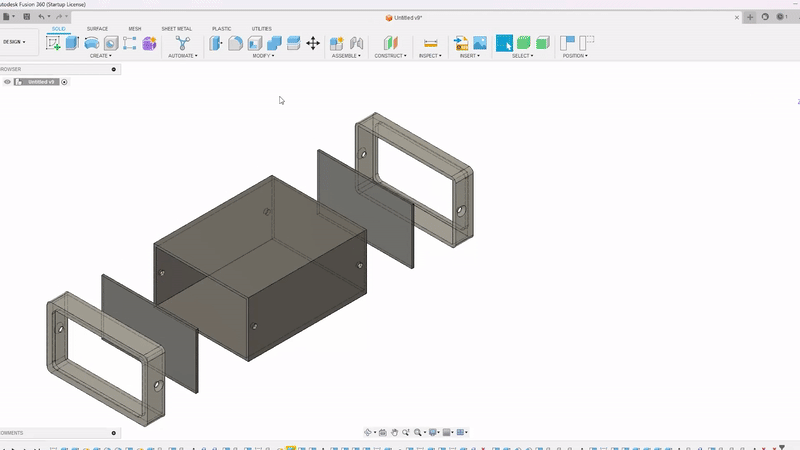Select the Press Pull tool

tap(216, 43)
